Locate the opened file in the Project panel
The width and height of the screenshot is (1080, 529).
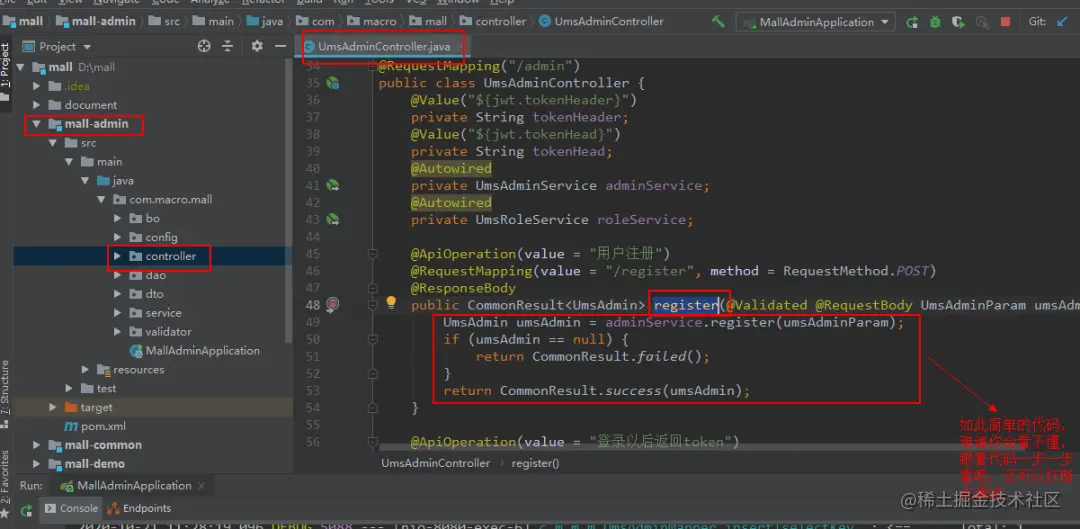click(x=204, y=46)
